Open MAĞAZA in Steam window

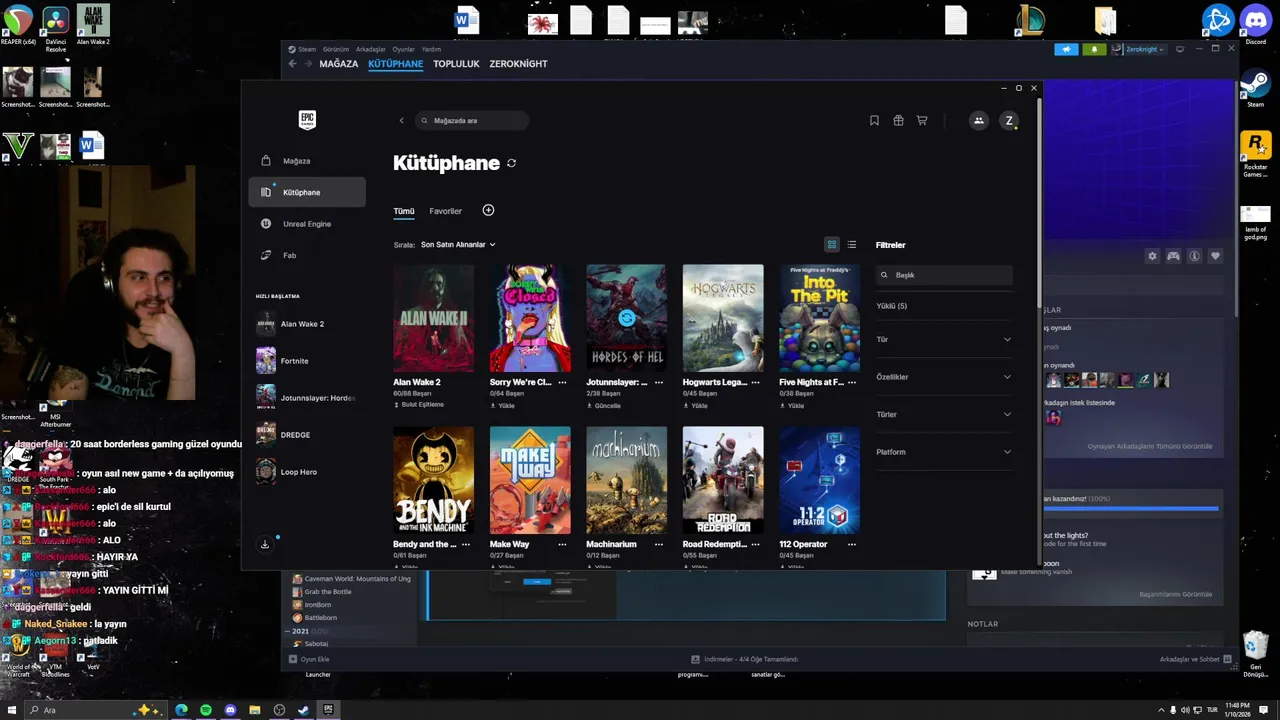338,64
